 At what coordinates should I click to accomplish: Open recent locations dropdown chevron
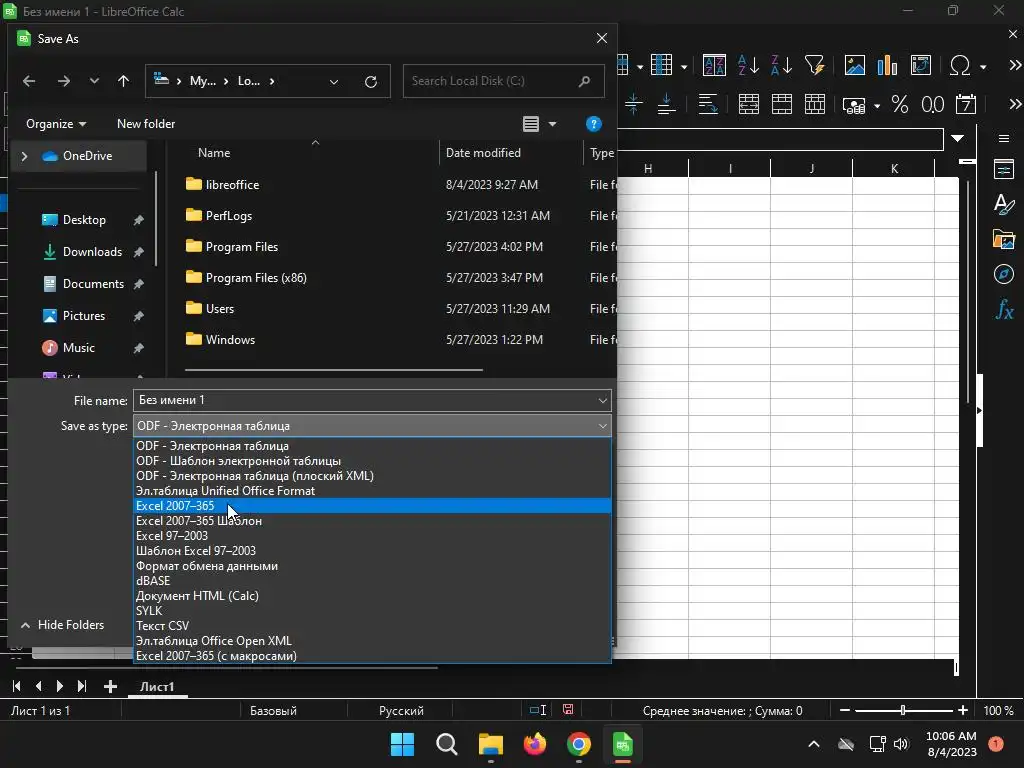pyautogui.click(x=94, y=81)
